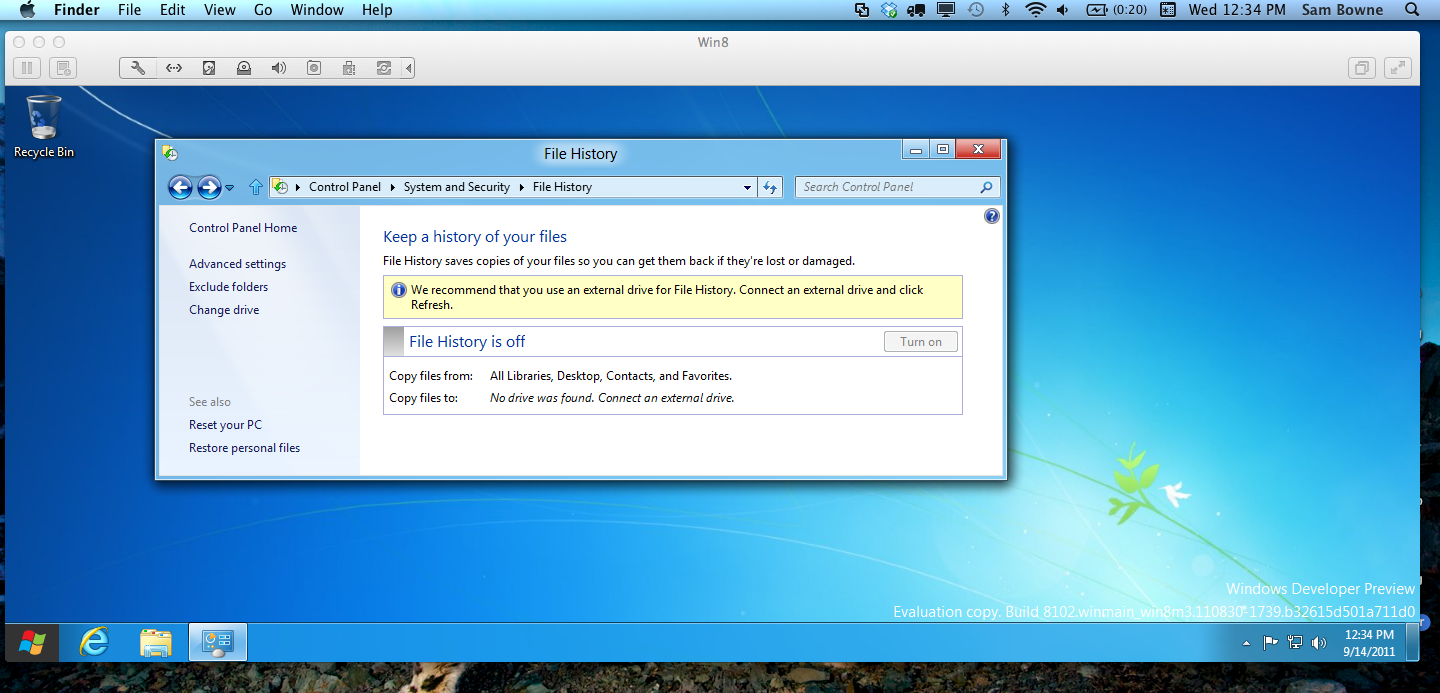This screenshot has height=693, width=1440.
Task: Click the hard disk toolbar icon
Action: tap(209, 68)
